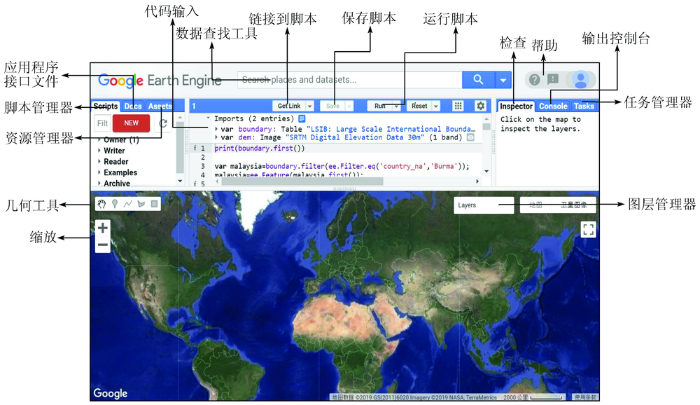Switch to the Docs tab
Viewport: 700px width, 405px height.
click(x=133, y=106)
